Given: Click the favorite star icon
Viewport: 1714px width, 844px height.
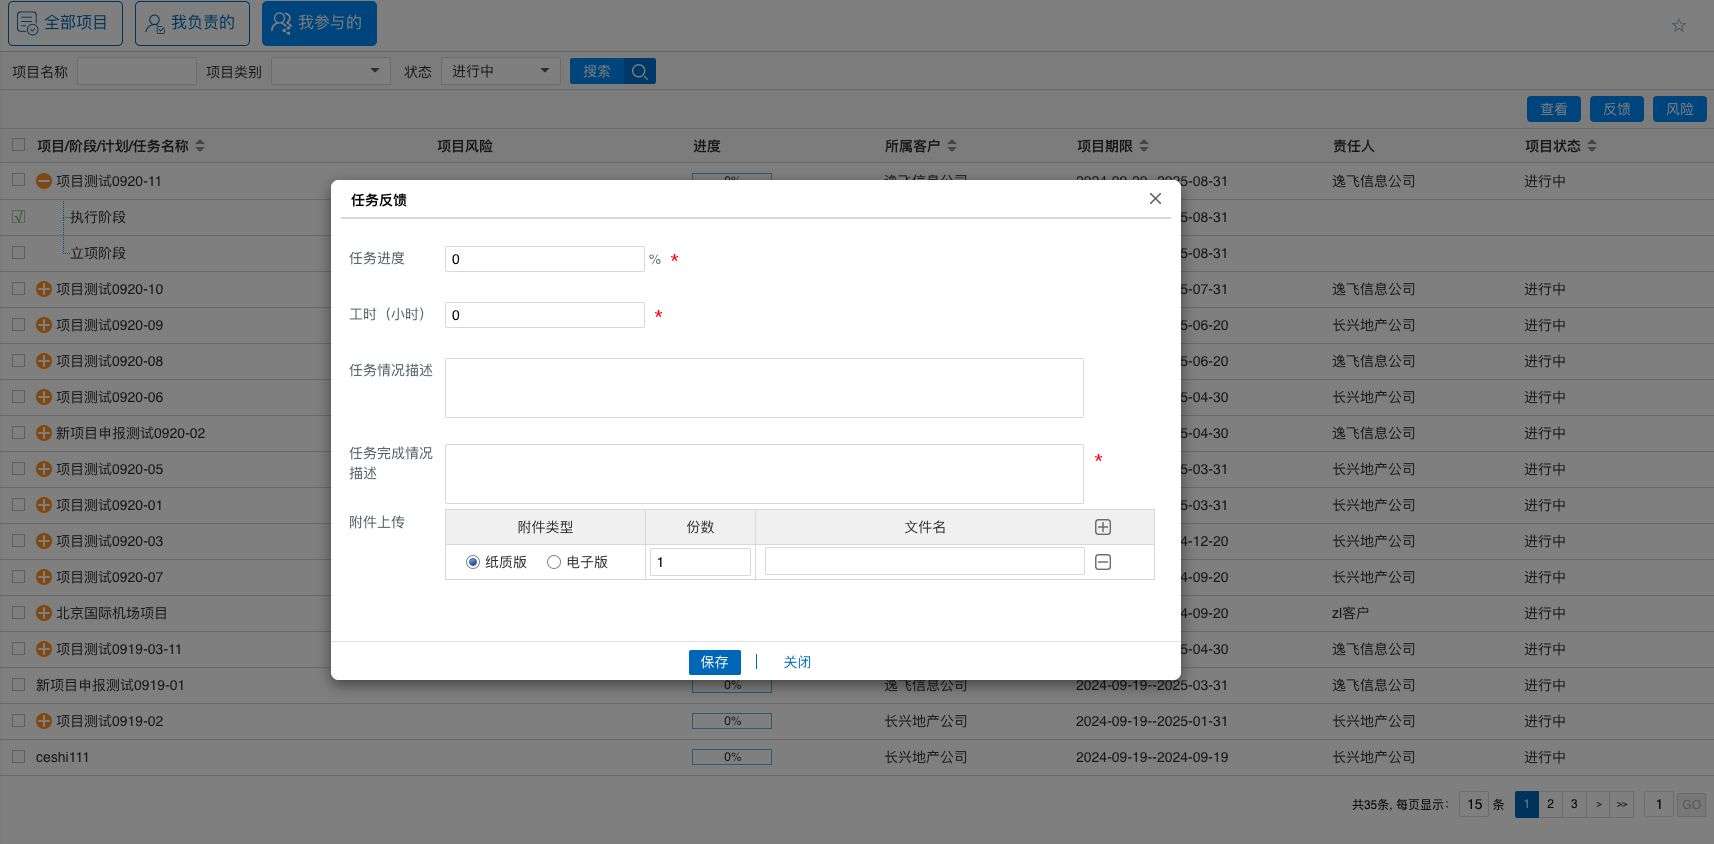Looking at the screenshot, I should pos(1679,25).
